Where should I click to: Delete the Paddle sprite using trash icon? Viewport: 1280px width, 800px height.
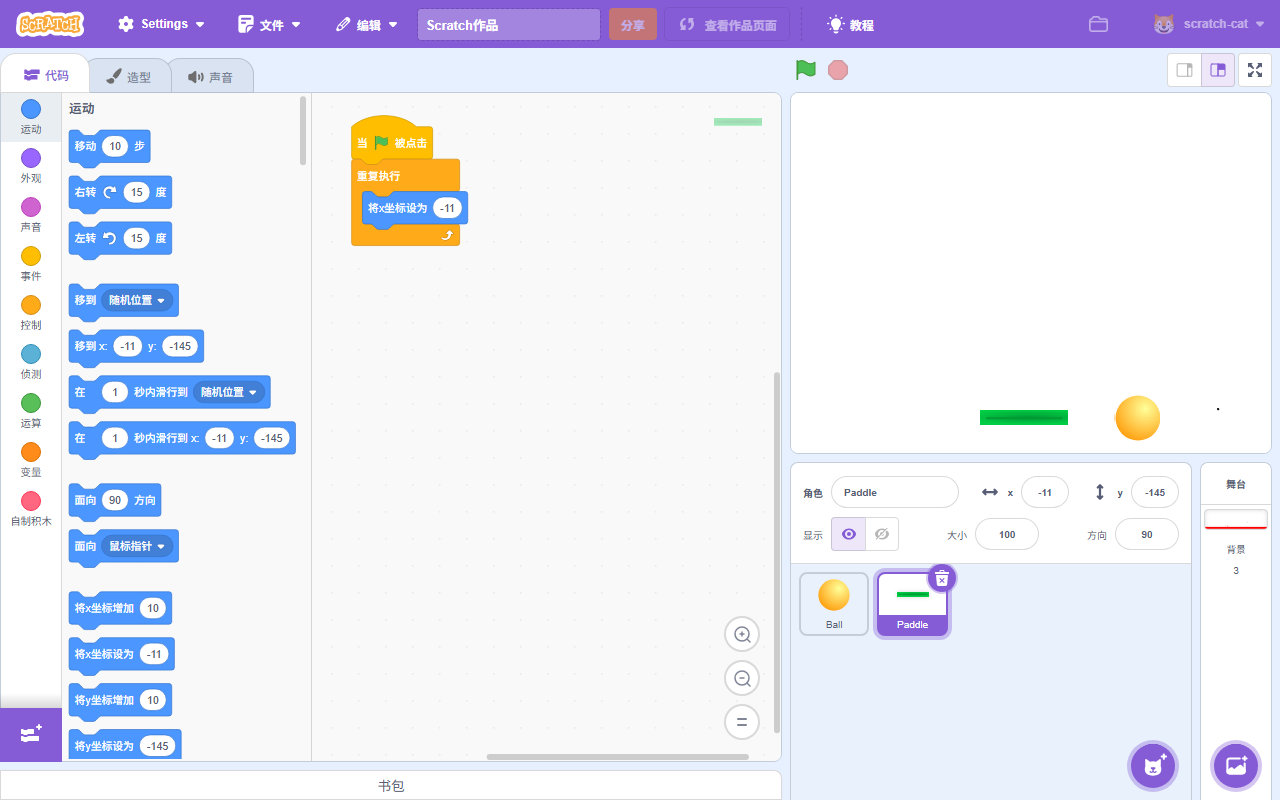(x=942, y=578)
